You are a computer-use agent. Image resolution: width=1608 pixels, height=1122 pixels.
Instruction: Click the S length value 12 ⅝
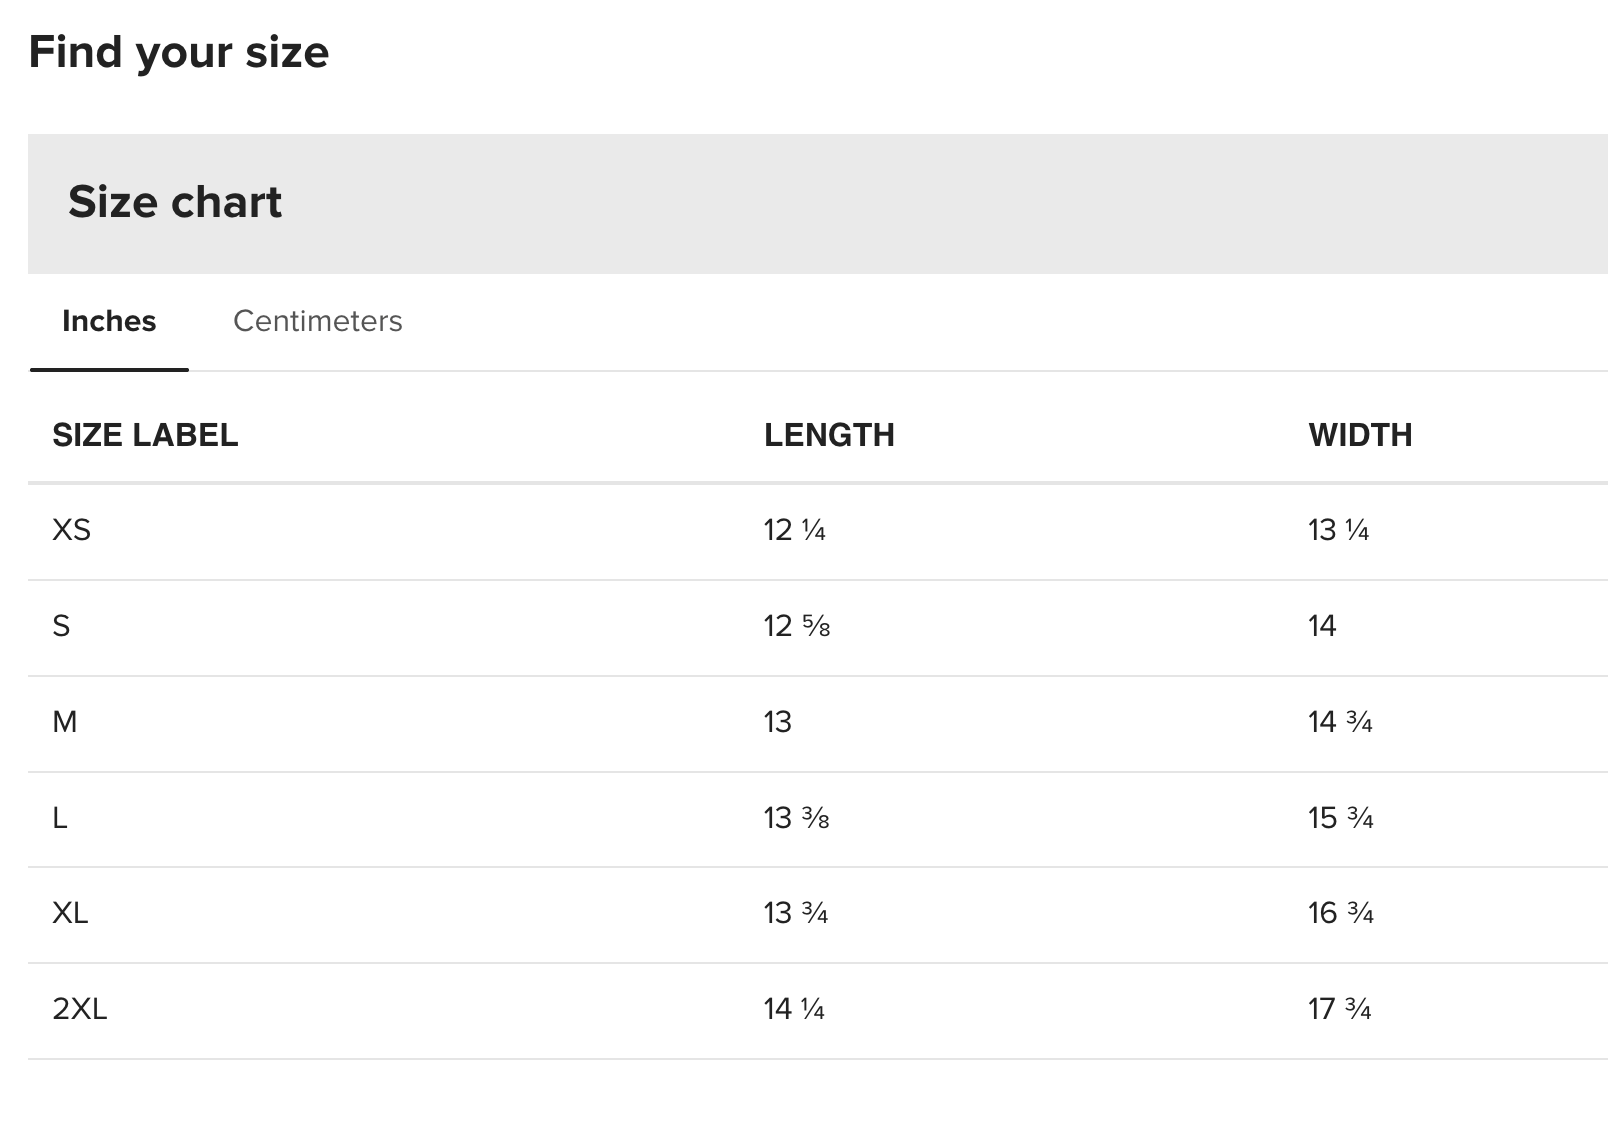pyautogui.click(x=797, y=626)
